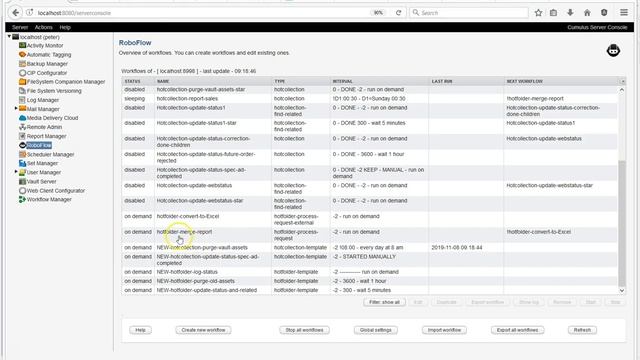
Task: Open the Mail Manager envelope icon
Action: click(x=22, y=109)
